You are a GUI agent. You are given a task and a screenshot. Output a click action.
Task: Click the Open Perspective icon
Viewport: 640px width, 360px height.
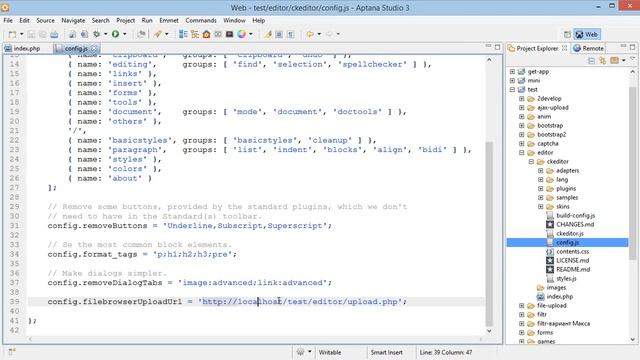click(567, 34)
